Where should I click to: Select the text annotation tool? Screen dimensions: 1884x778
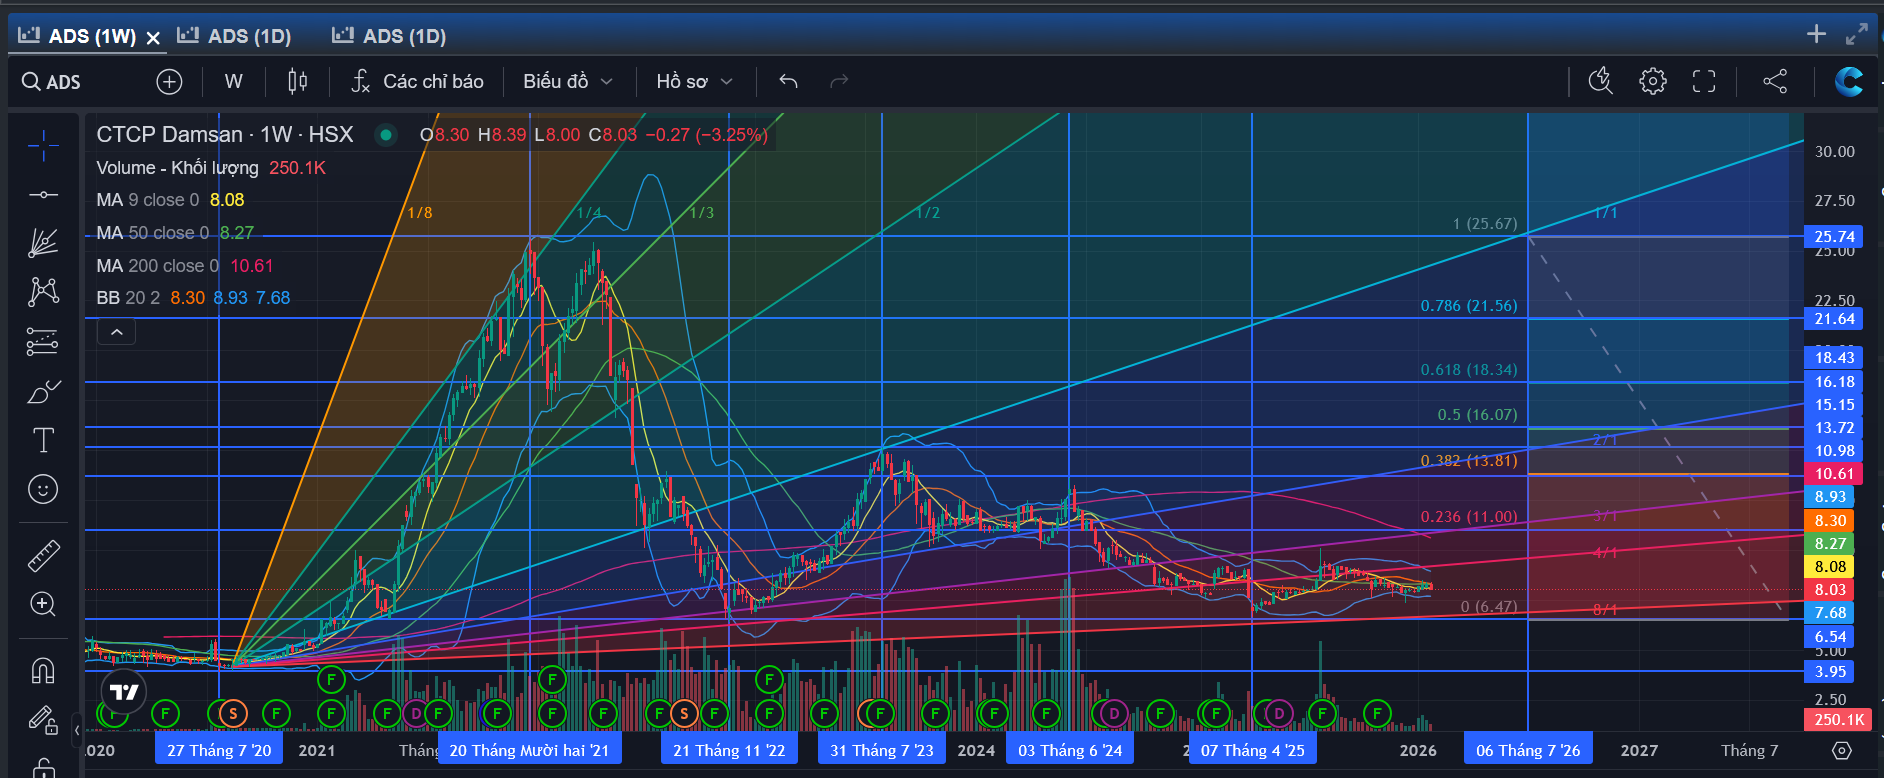coord(43,440)
